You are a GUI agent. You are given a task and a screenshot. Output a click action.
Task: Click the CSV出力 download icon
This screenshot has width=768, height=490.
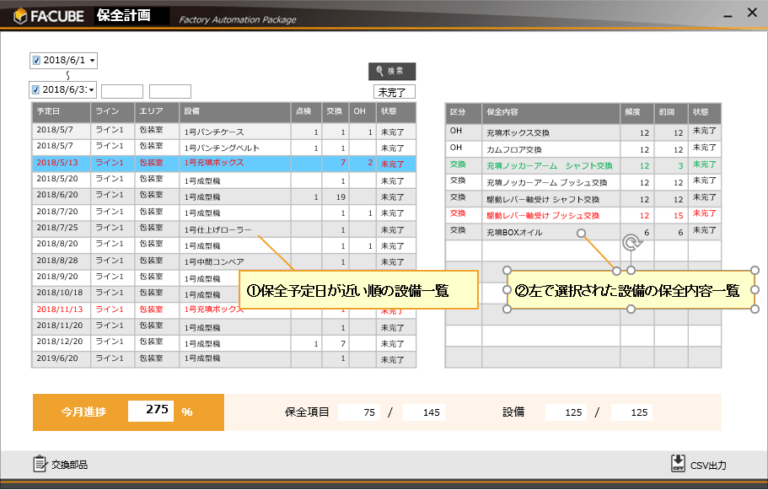[678, 463]
